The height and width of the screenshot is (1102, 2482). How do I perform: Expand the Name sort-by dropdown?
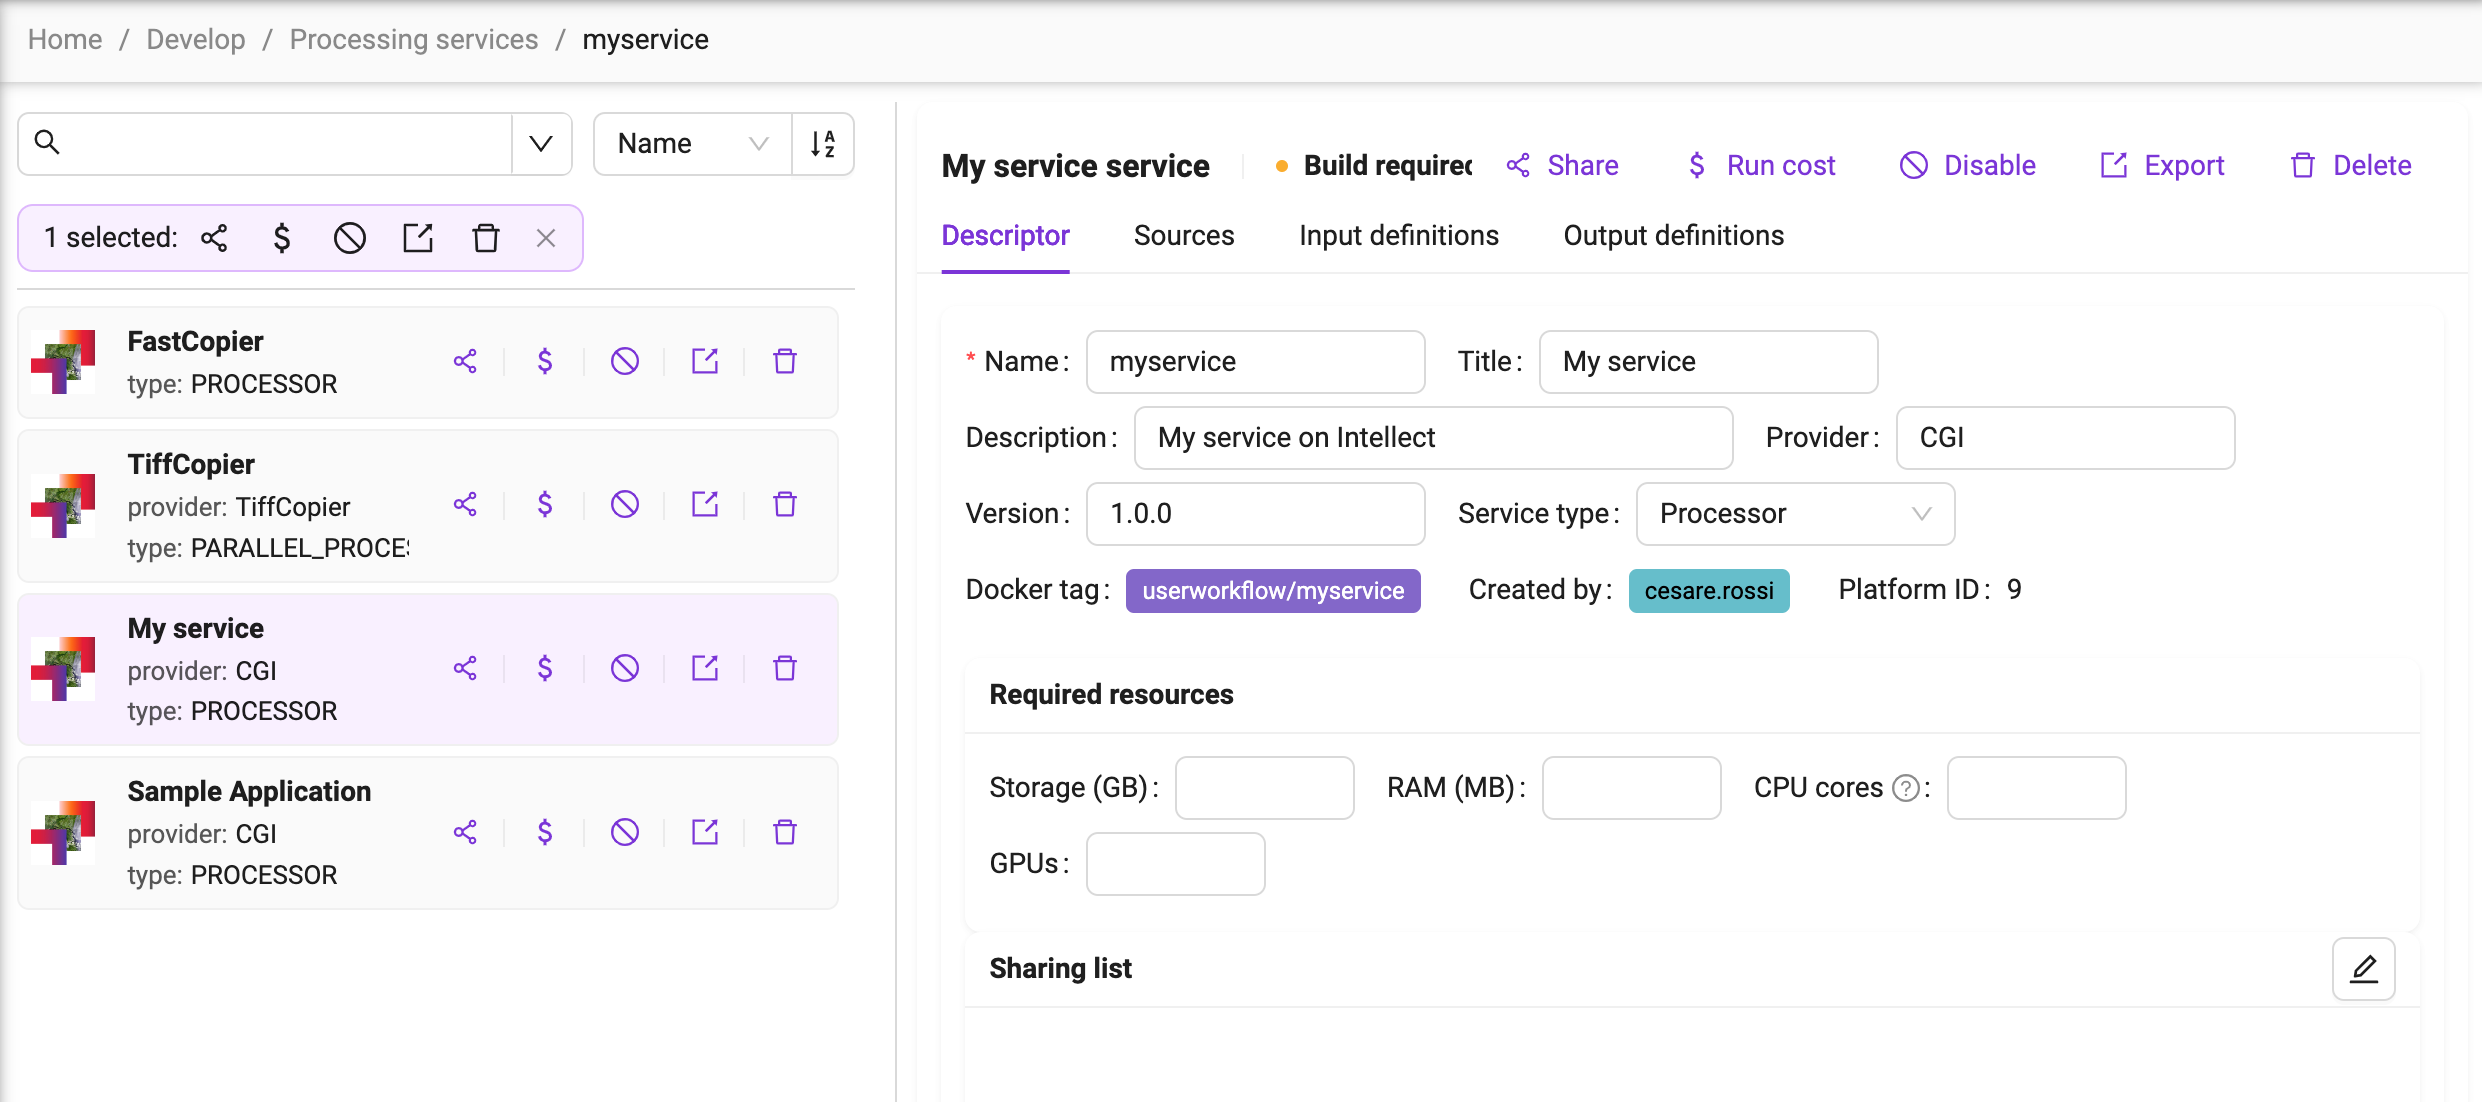[x=693, y=144]
